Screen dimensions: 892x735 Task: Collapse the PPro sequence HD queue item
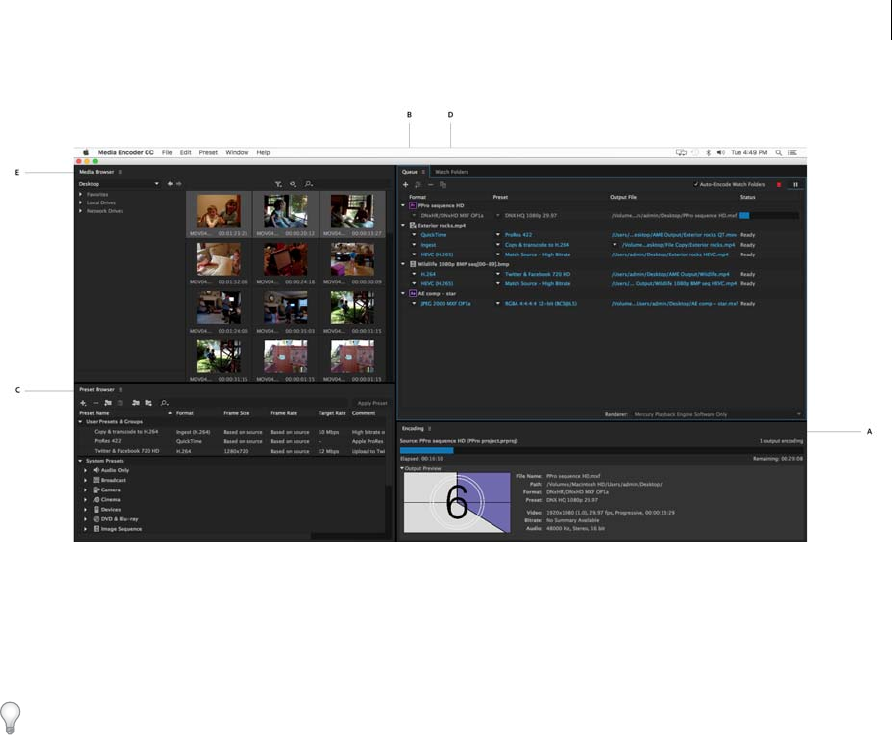[403, 205]
